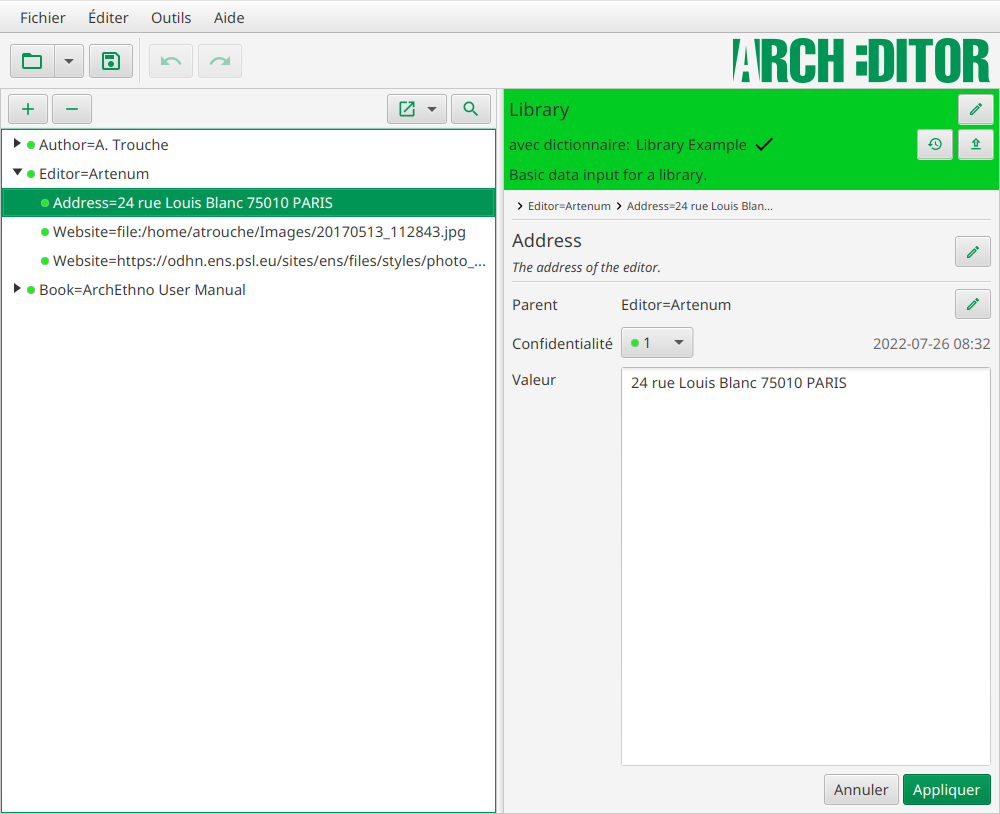1000x814 pixels.
Task: Click the open folder icon
Action: (x=32, y=61)
